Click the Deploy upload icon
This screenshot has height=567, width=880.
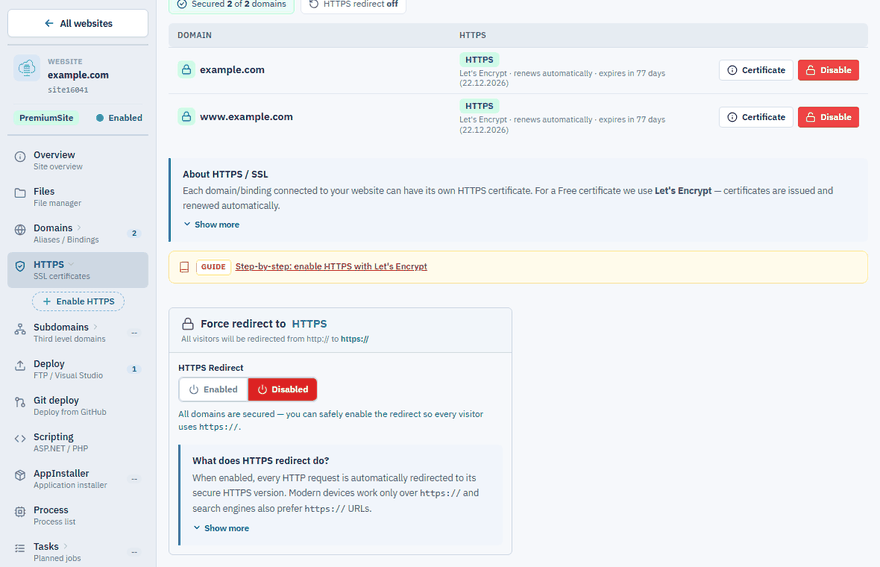[x=20, y=366]
